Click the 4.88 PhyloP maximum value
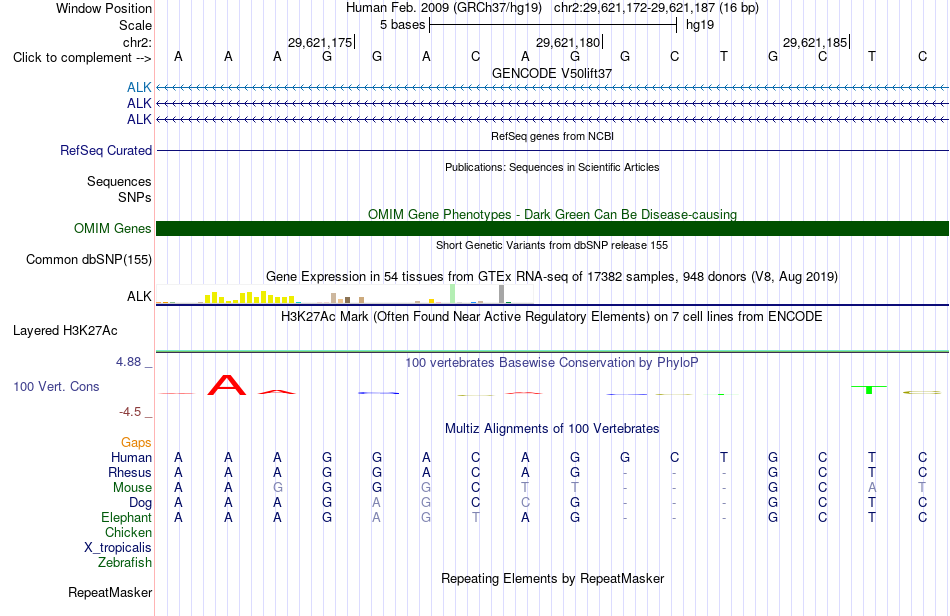The width and height of the screenshot is (950, 616). pos(128,362)
